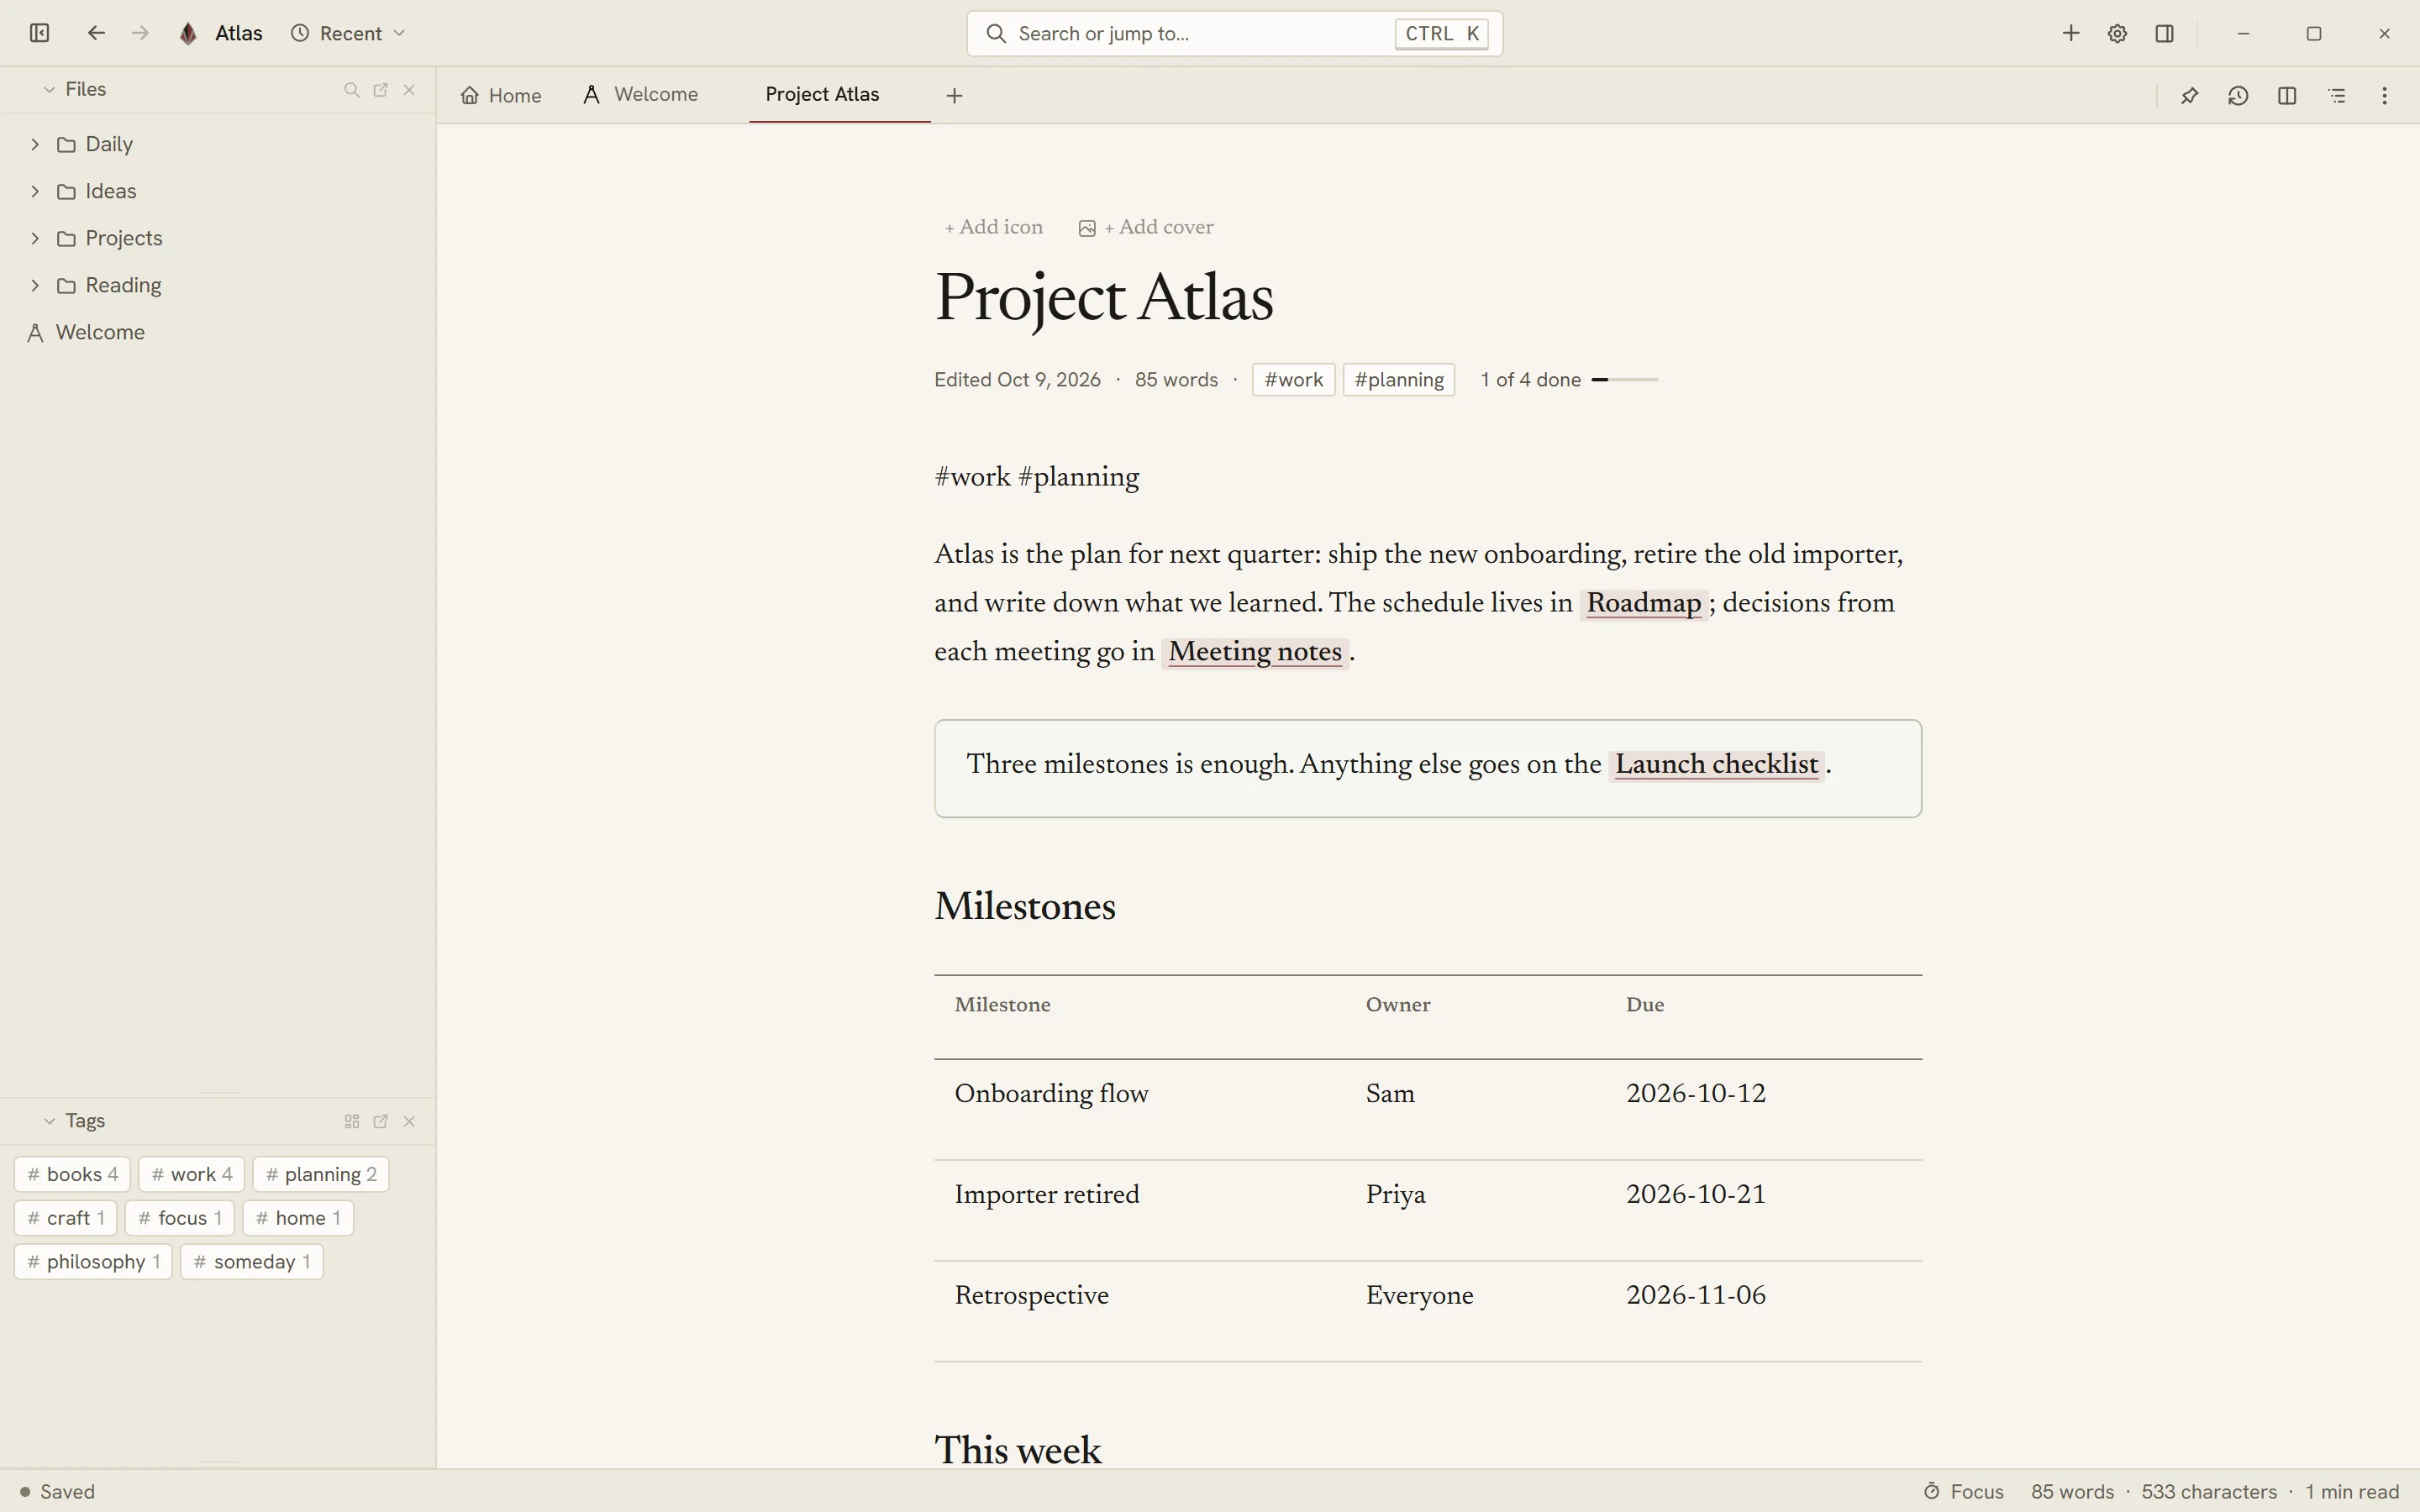Expand the Reading folder

point(35,285)
